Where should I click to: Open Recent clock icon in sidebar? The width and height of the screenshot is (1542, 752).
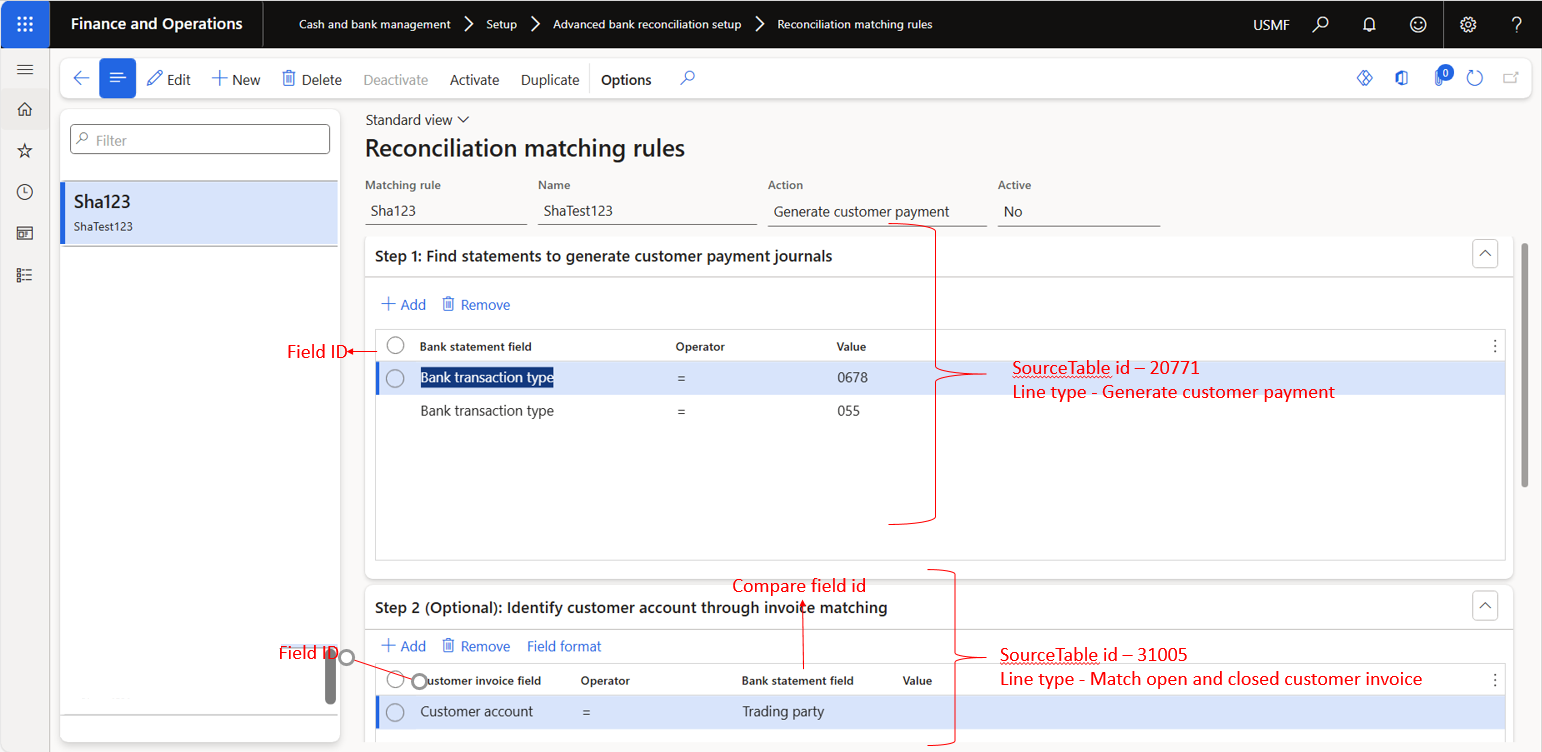[x=25, y=192]
